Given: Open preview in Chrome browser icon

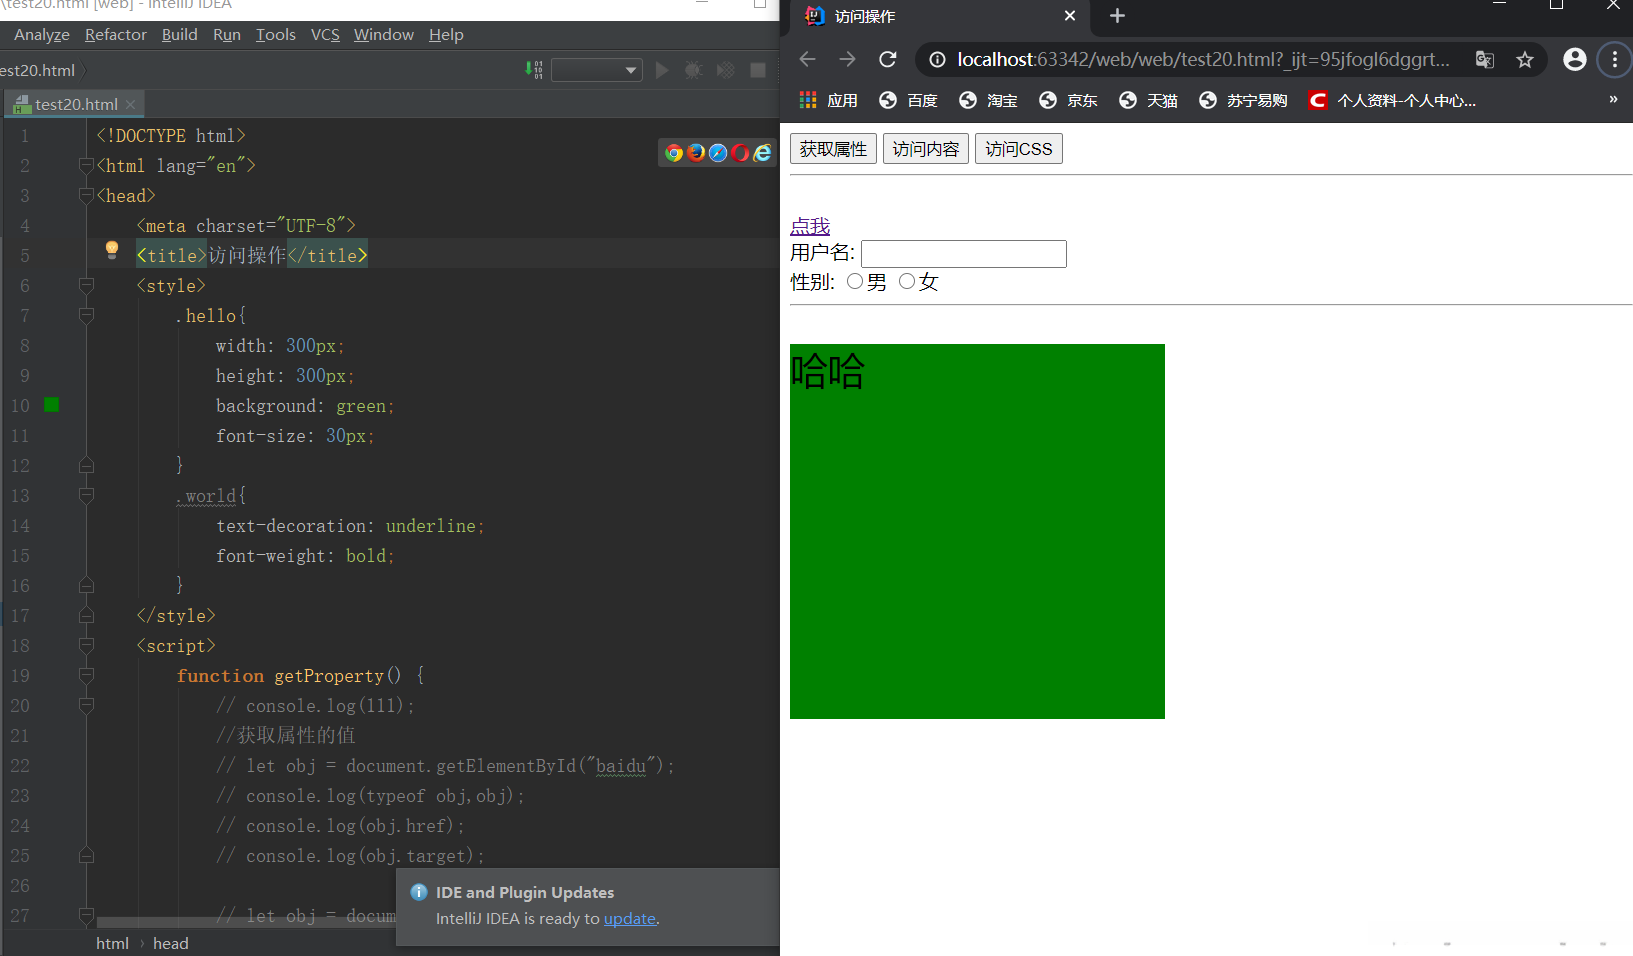Looking at the screenshot, I should coord(674,152).
